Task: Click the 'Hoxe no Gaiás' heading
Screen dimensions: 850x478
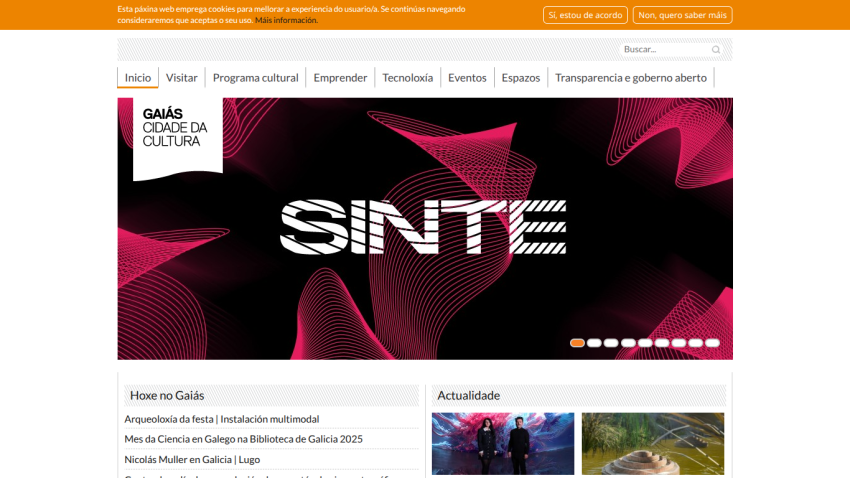Action: point(167,396)
